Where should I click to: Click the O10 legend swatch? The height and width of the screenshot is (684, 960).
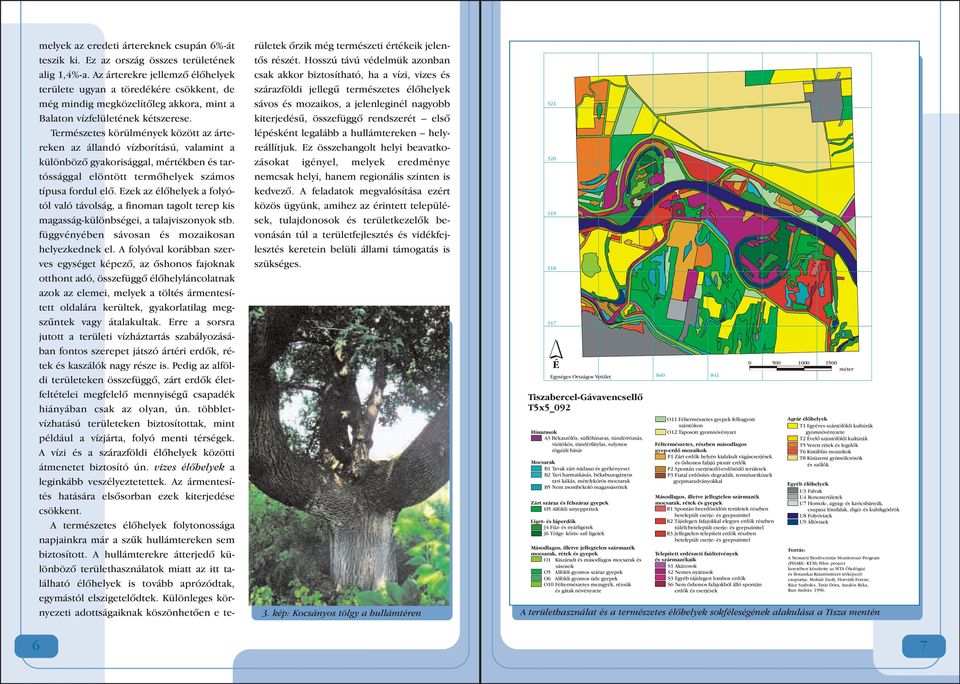[536, 584]
